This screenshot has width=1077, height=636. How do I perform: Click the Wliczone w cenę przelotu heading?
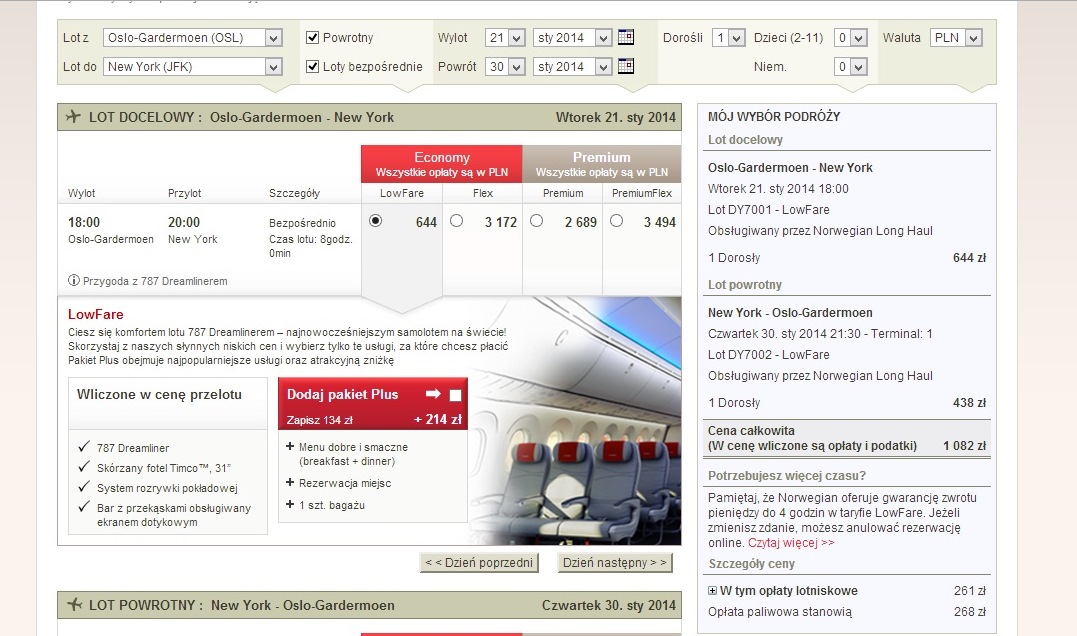click(159, 394)
